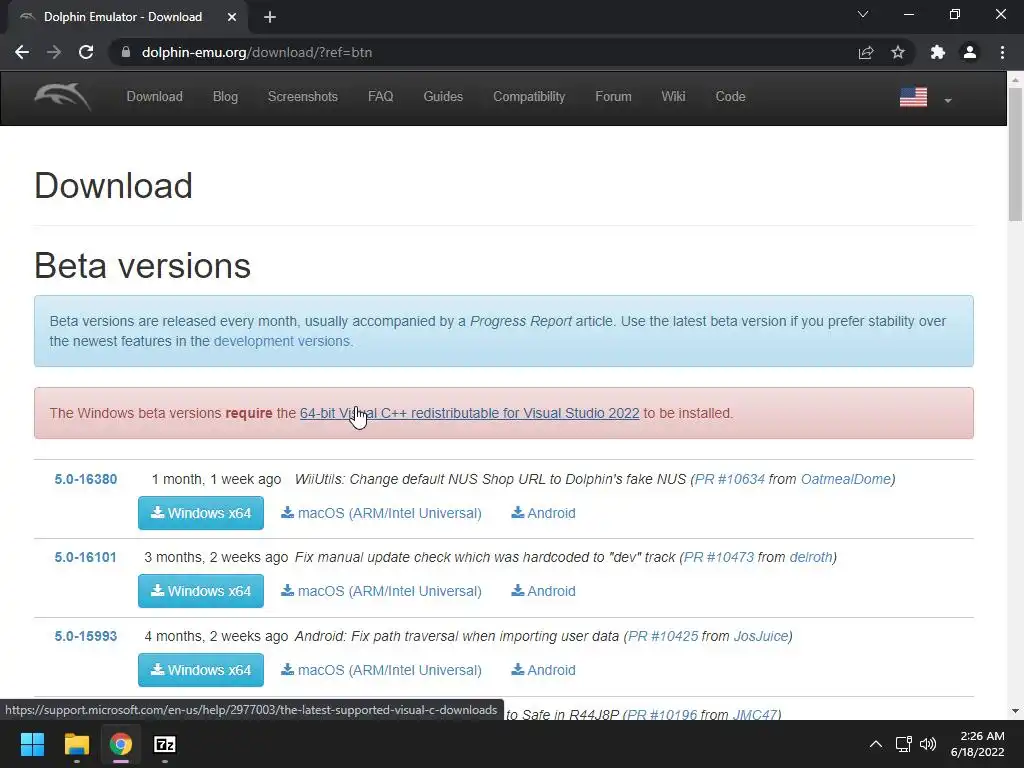Open network status tray icon

tap(903, 744)
